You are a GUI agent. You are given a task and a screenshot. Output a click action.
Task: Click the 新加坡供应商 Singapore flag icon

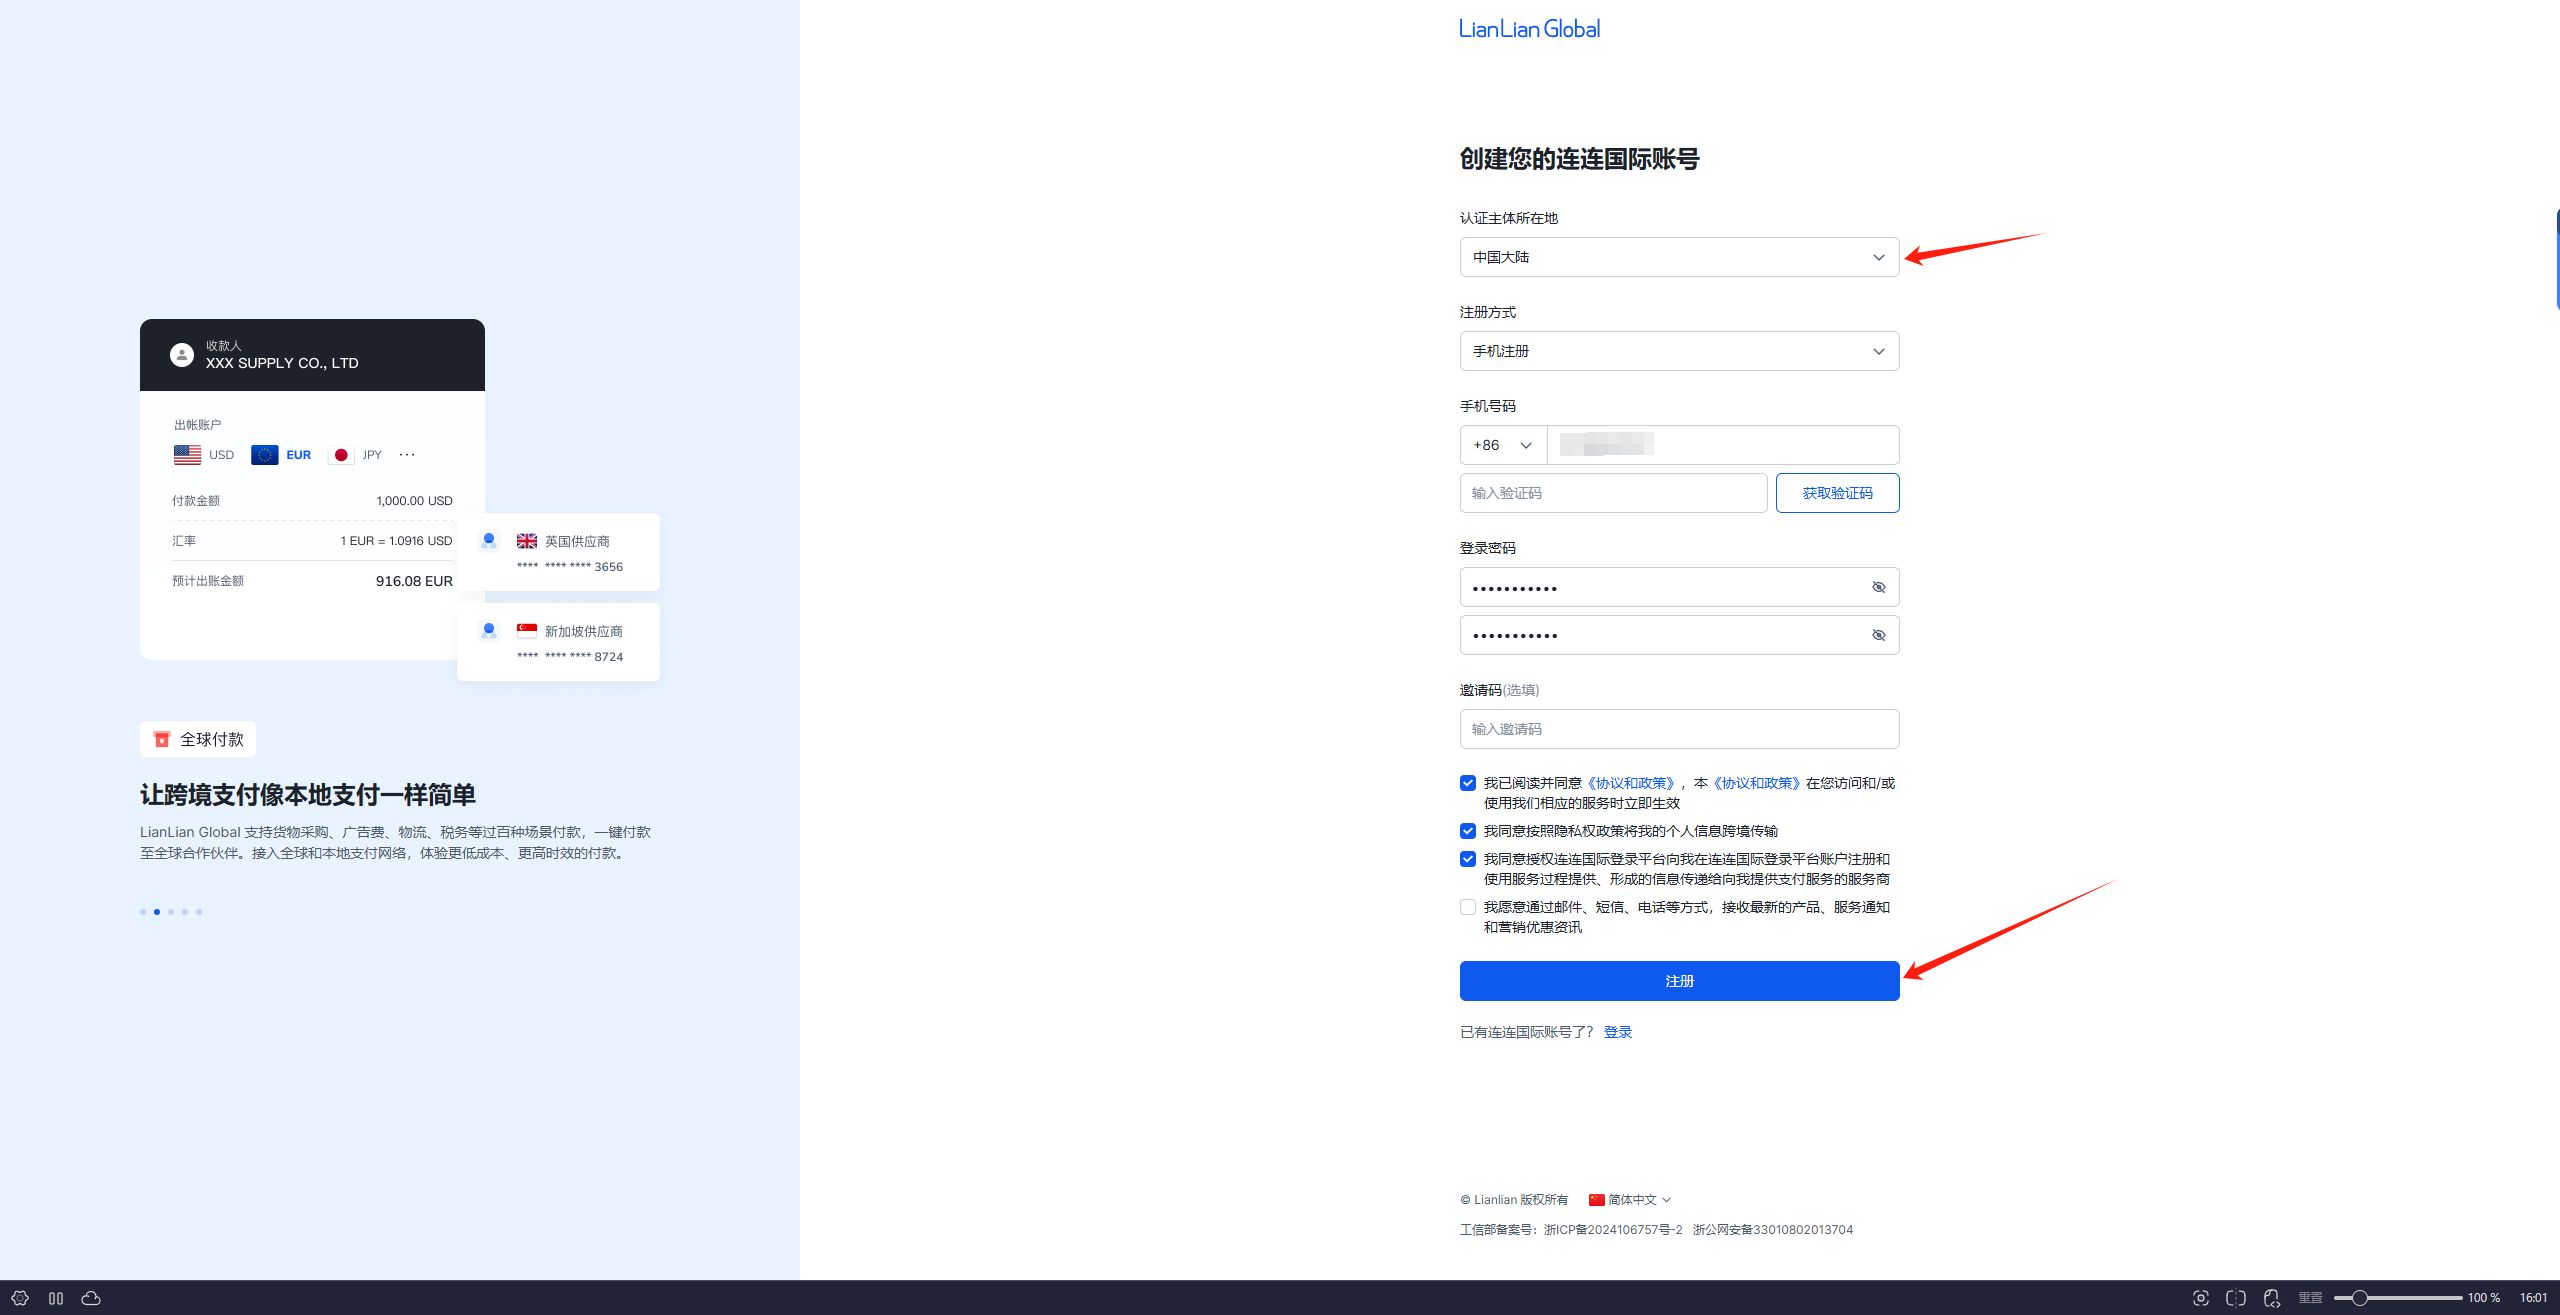[x=527, y=631]
